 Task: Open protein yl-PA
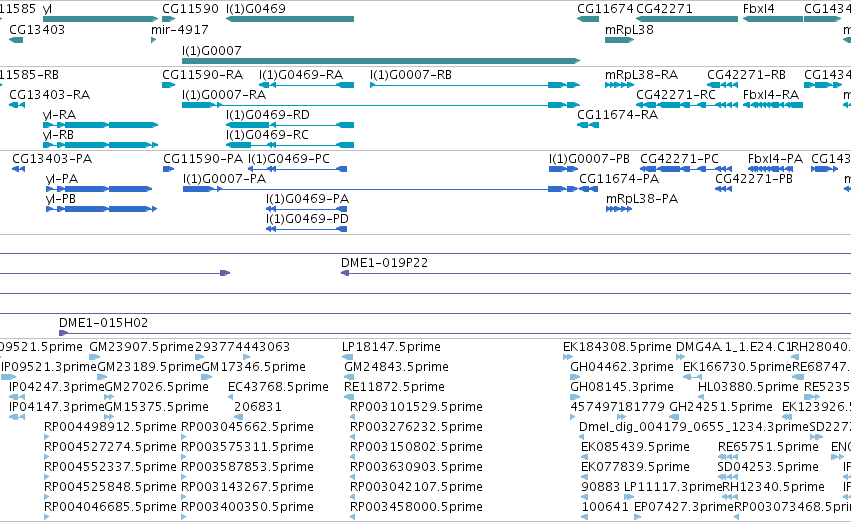point(62,179)
